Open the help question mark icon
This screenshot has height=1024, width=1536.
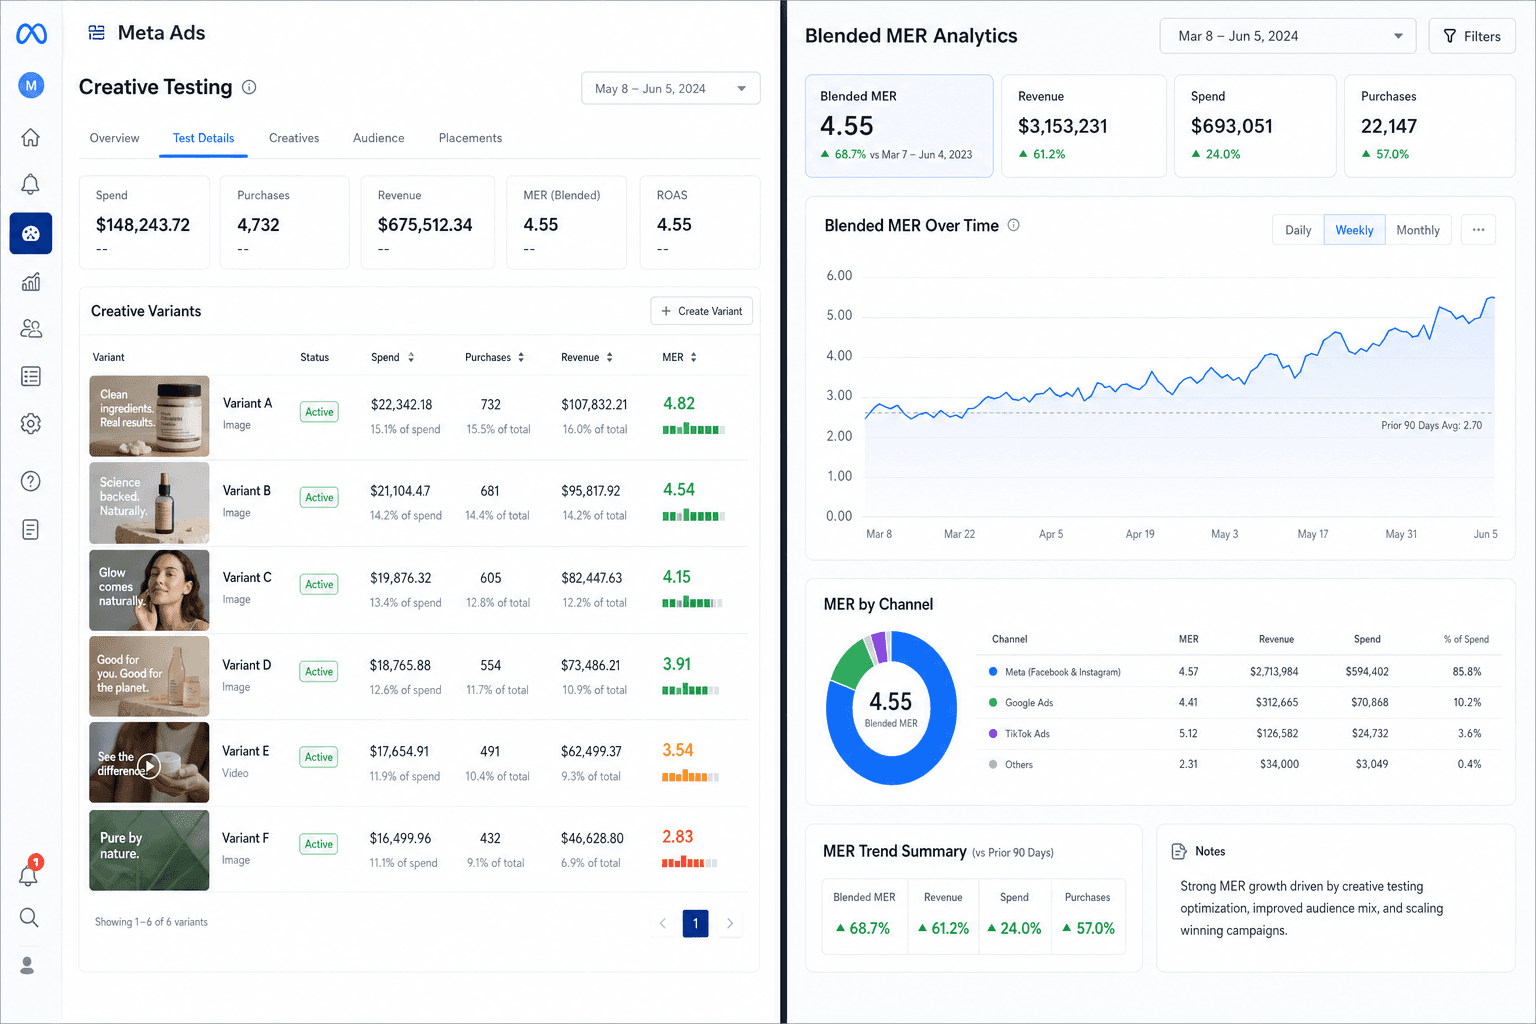click(x=31, y=481)
